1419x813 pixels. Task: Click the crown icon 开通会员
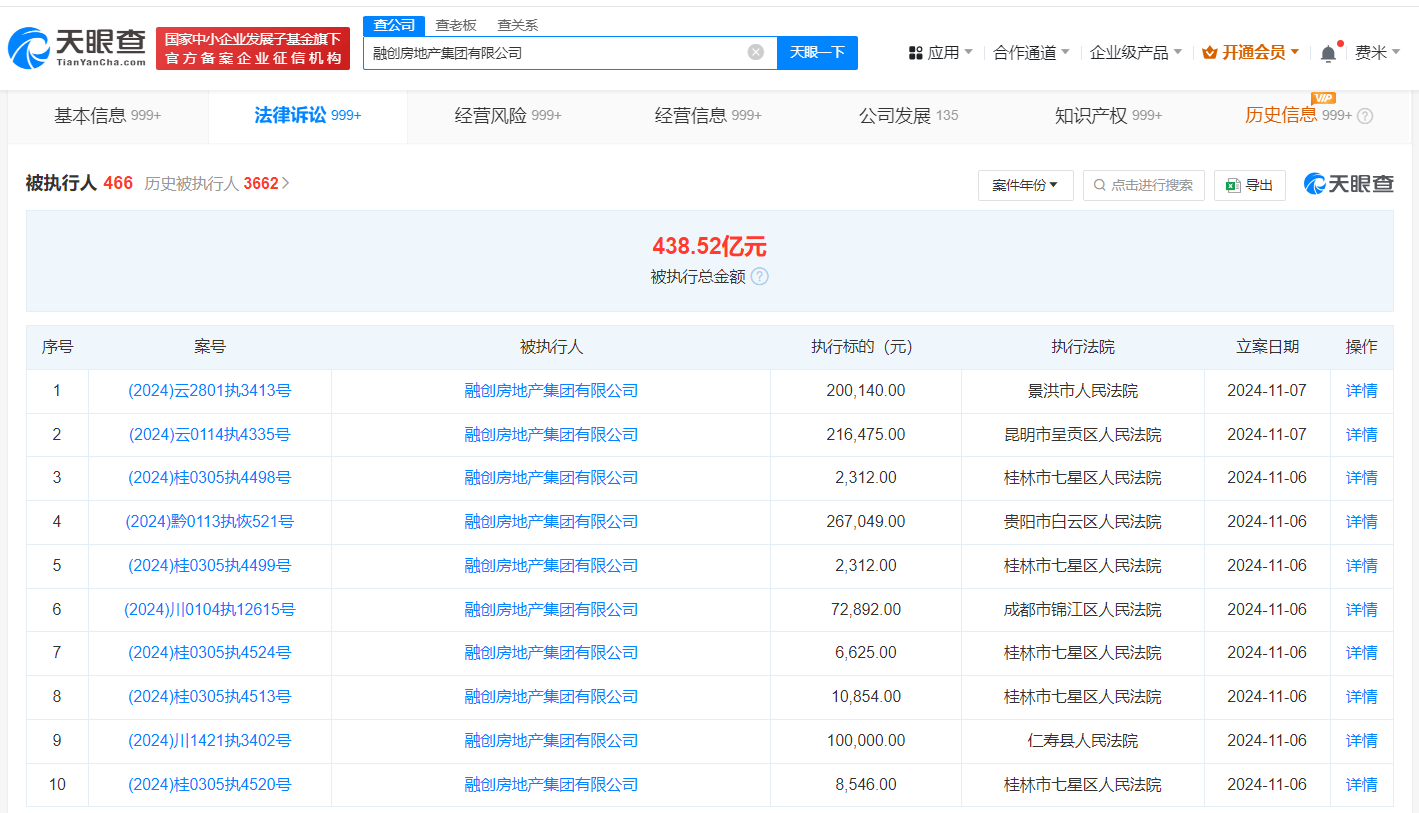pos(1209,53)
